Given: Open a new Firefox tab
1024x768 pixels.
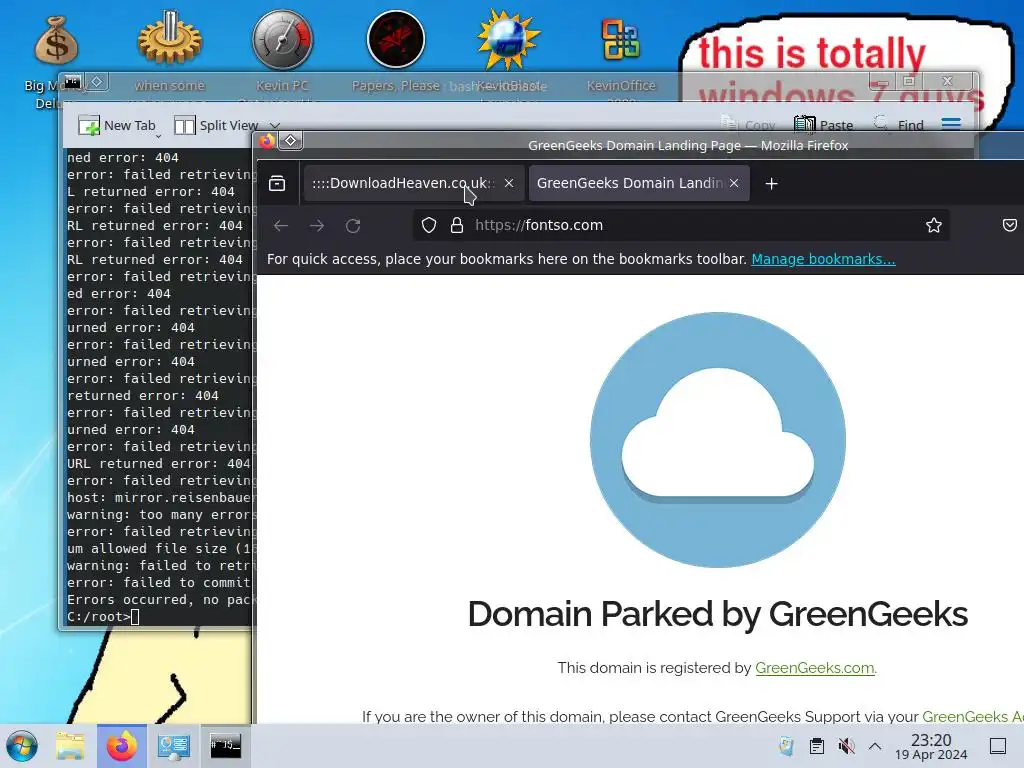Looking at the screenshot, I should click(x=771, y=184).
